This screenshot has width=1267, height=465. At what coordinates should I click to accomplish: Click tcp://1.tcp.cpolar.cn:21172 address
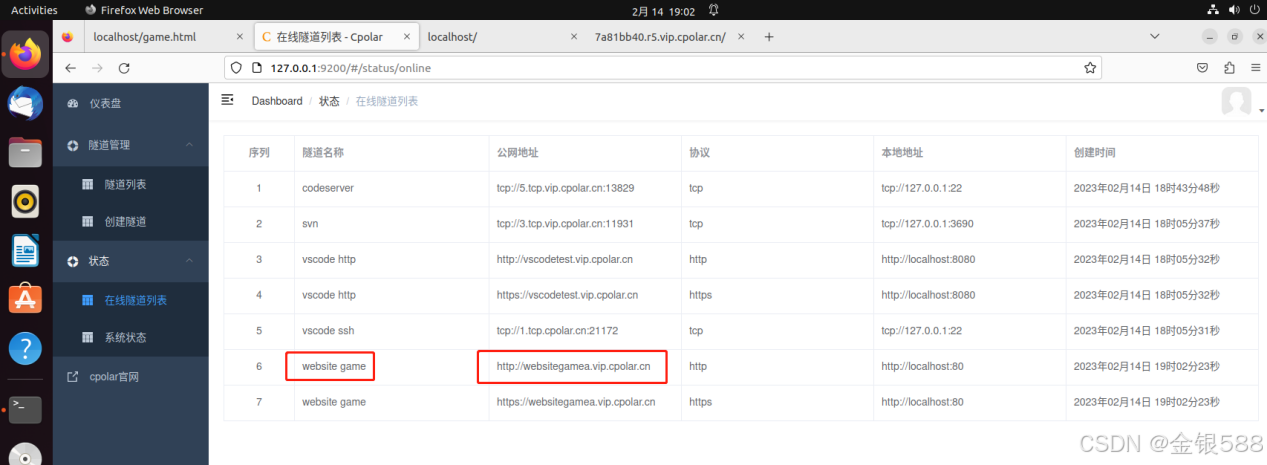(557, 331)
